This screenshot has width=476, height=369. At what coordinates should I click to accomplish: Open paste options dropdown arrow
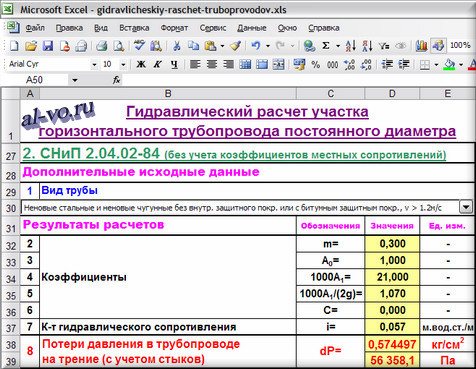(222, 46)
